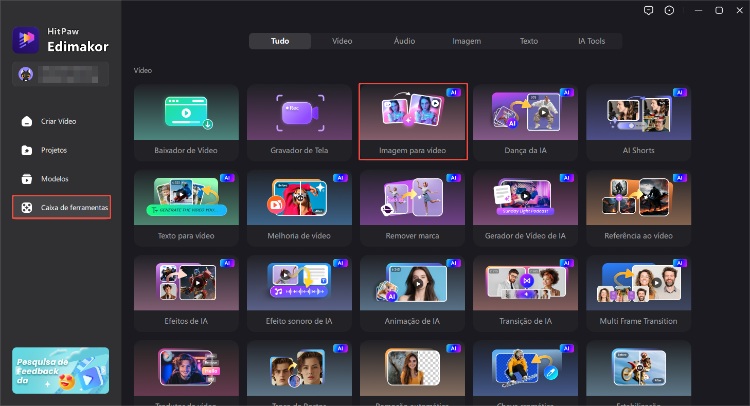
Task: Open the Efeitos de IA tool
Action: click(186, 293)
